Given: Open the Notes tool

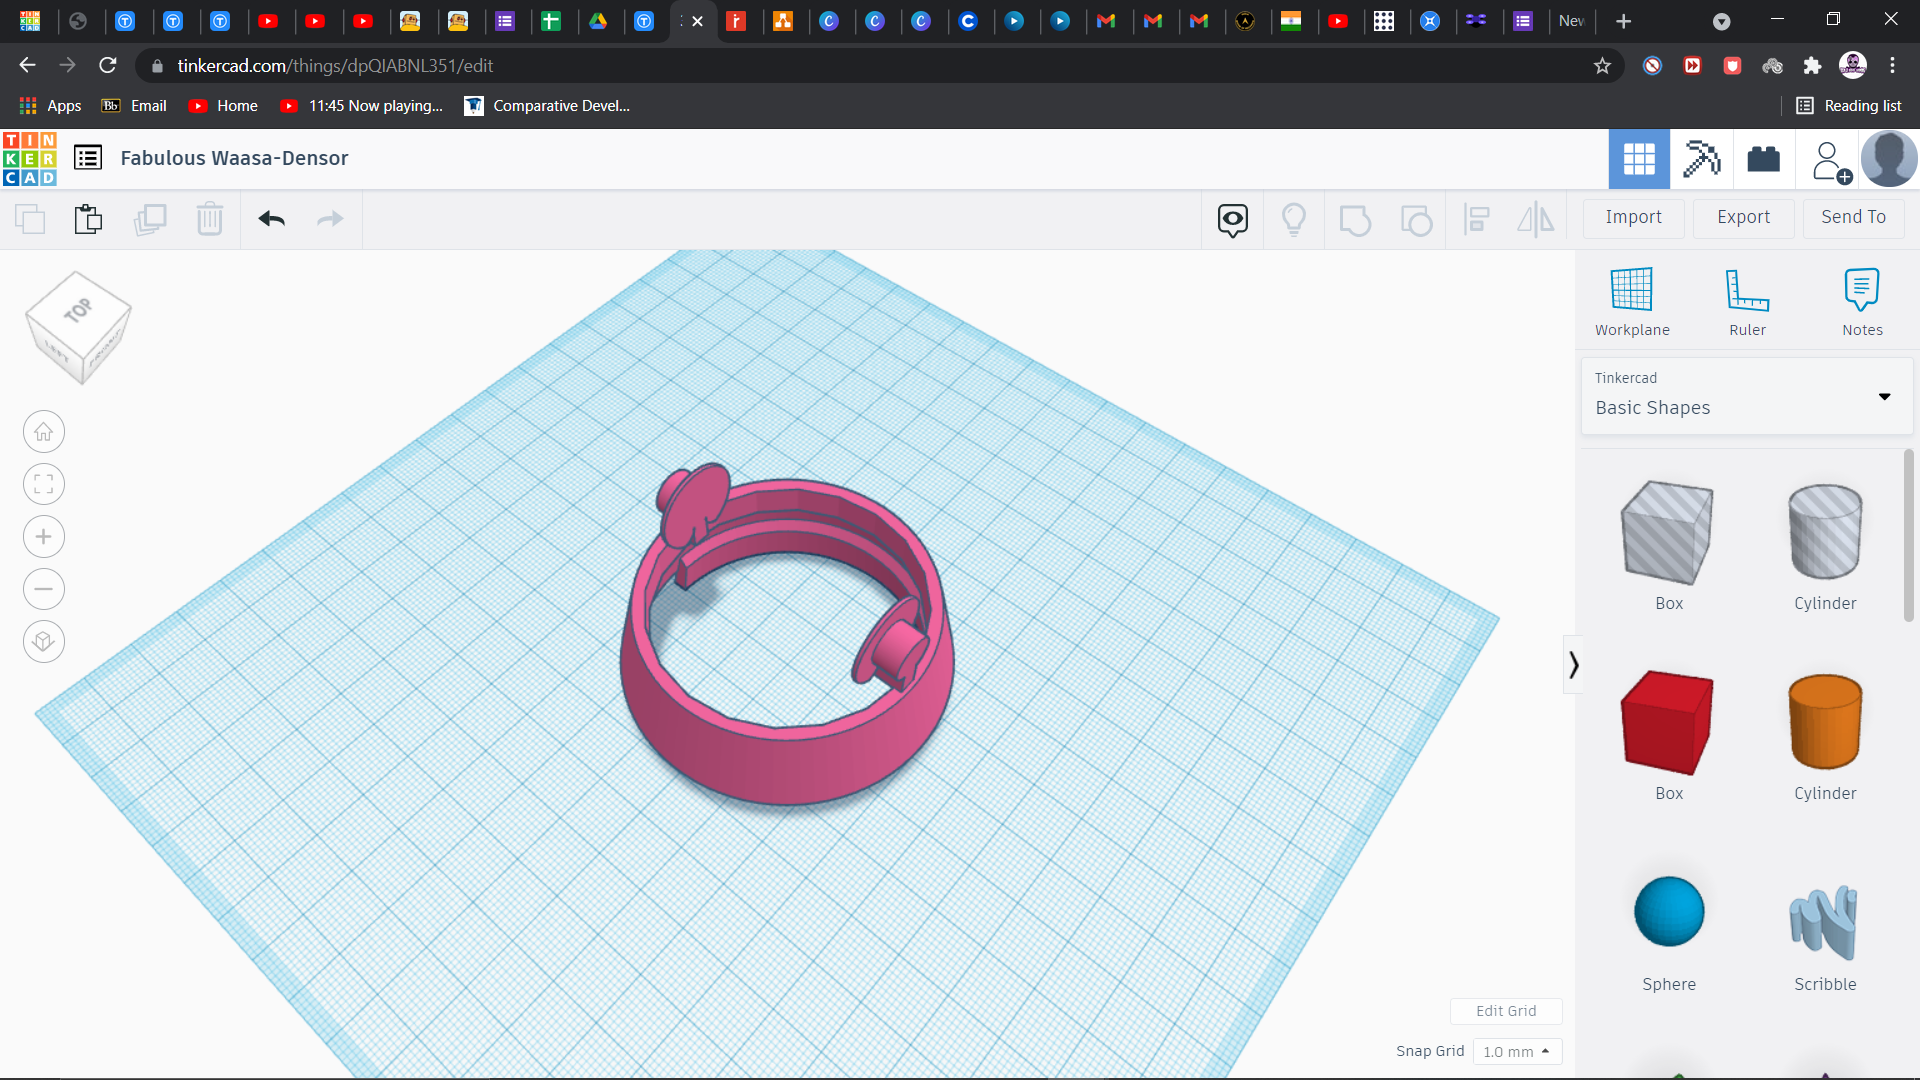Looking at the screenshot, I should click(x=1861, y=290).
